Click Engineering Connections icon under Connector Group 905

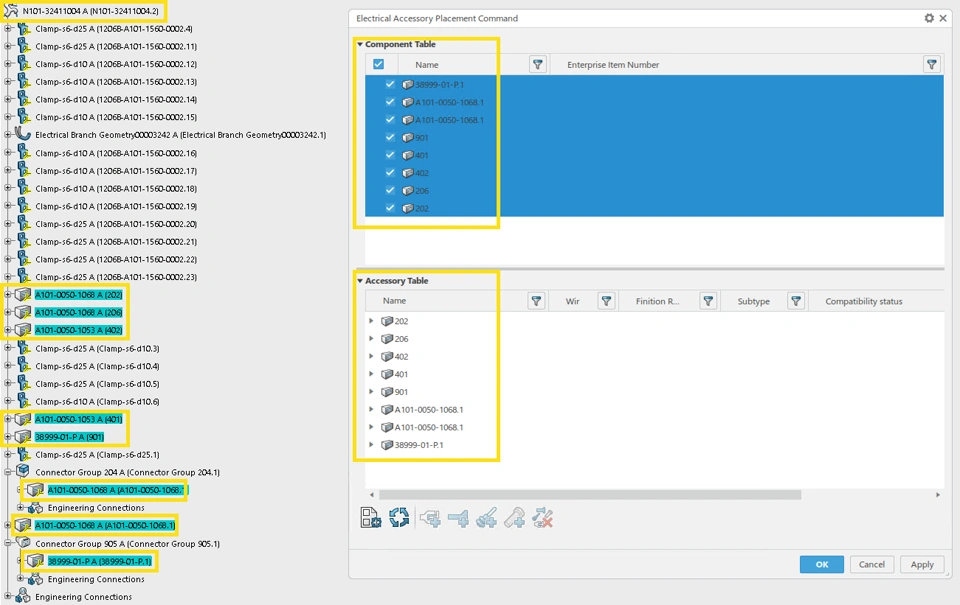[x=36, y=579]
